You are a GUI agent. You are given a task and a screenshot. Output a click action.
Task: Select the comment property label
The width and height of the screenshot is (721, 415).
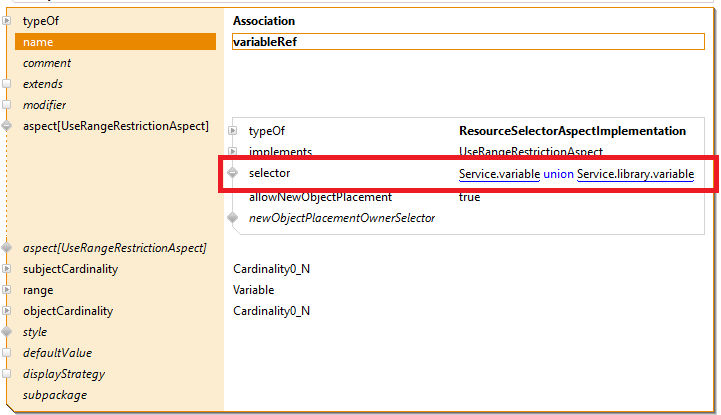pos(47,63)
